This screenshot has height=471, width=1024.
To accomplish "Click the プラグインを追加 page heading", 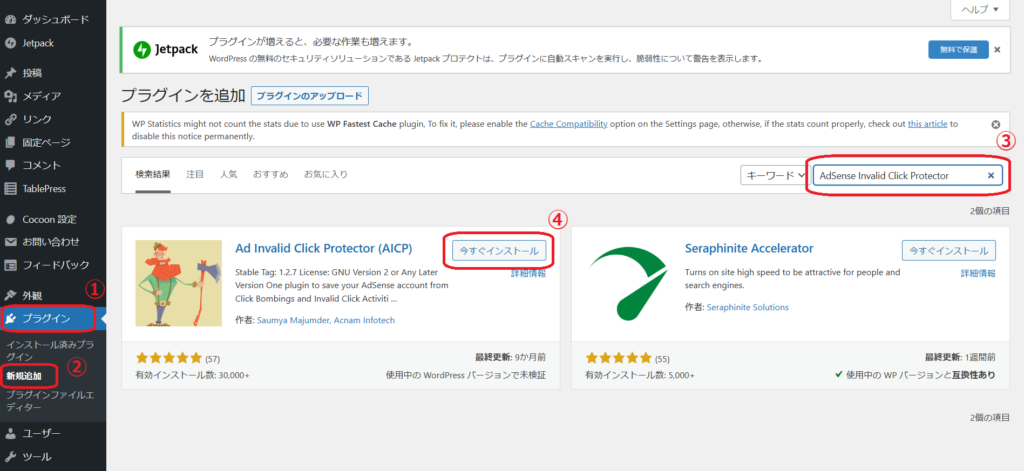I will pos(182,96).
